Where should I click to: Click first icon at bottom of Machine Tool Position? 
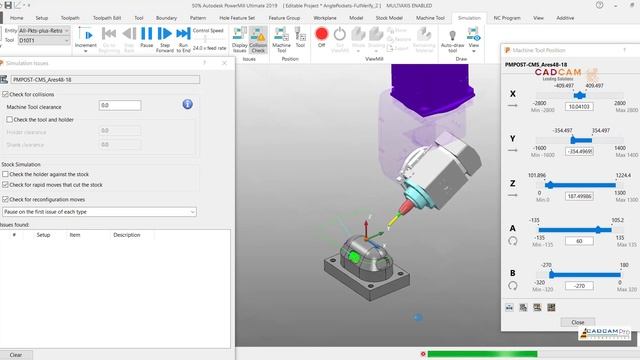point(509,308)
